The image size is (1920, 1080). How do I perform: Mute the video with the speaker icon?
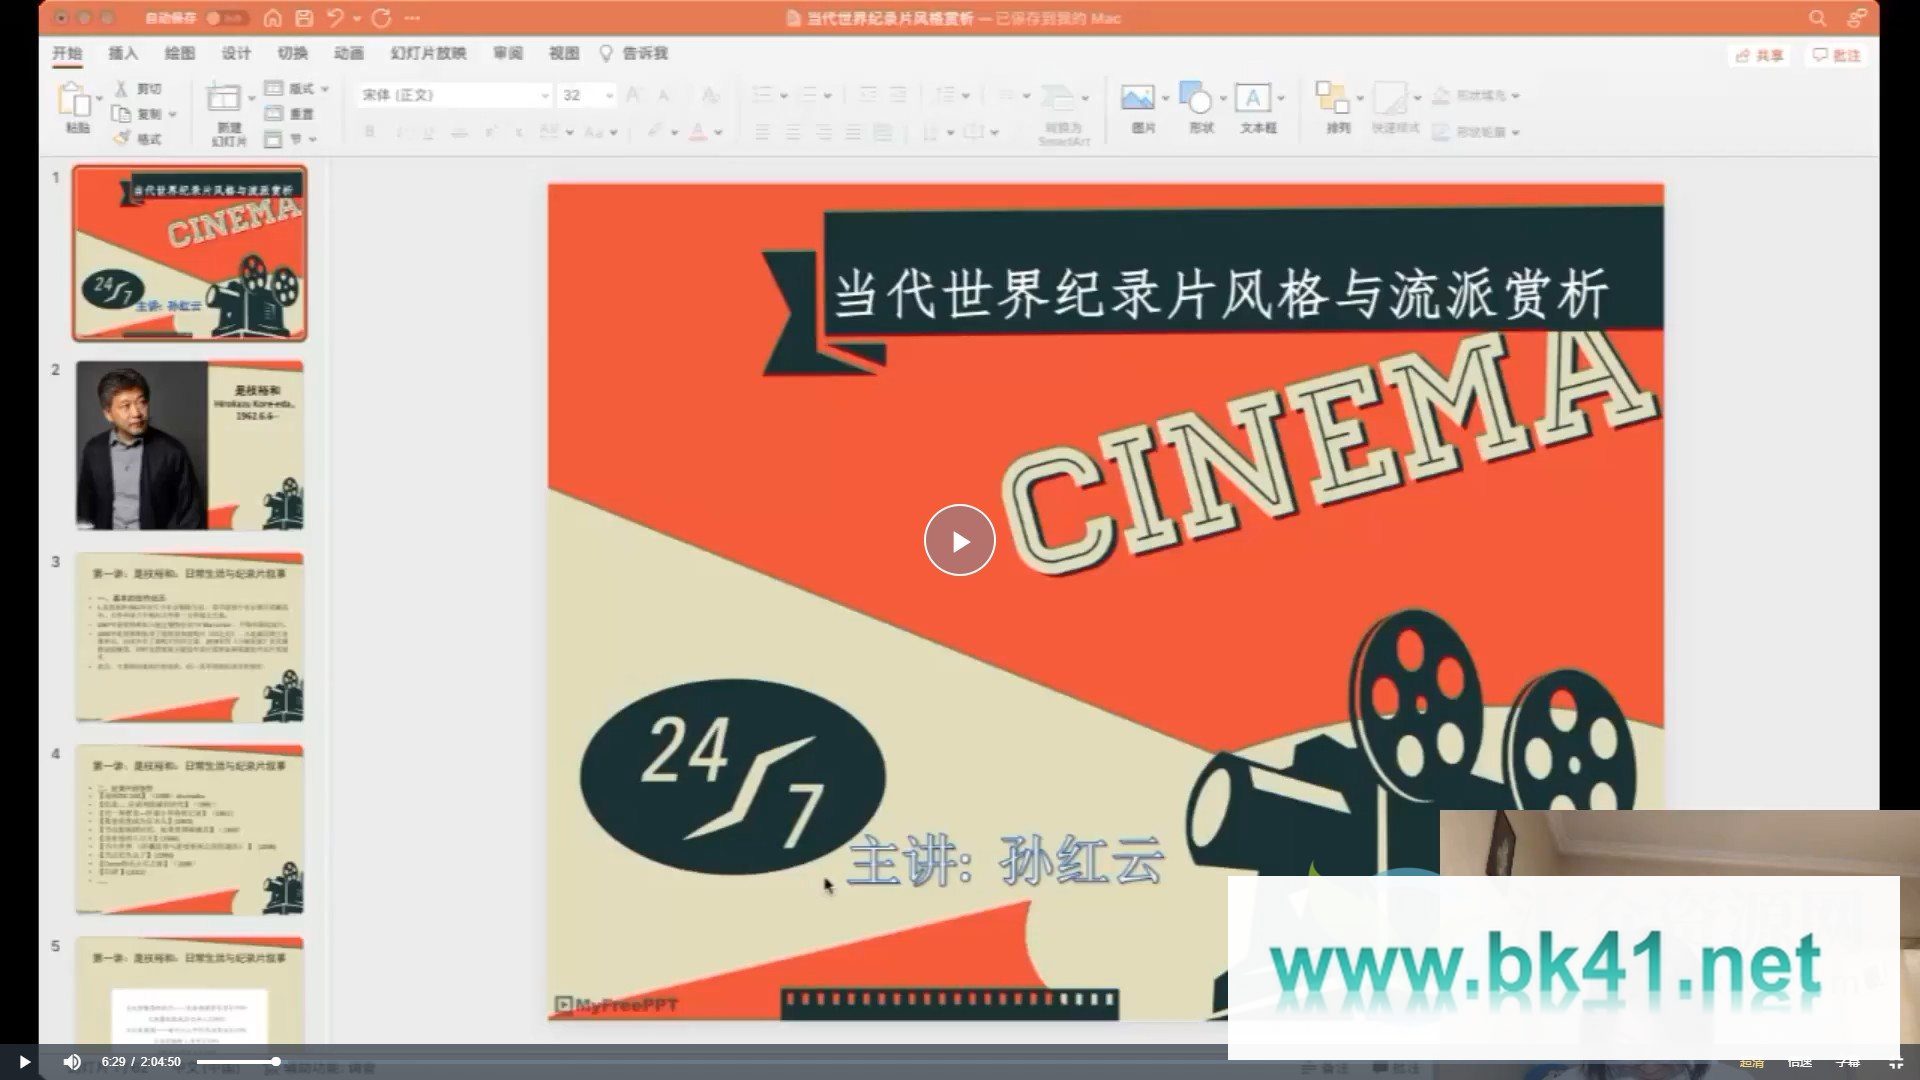72,1062
